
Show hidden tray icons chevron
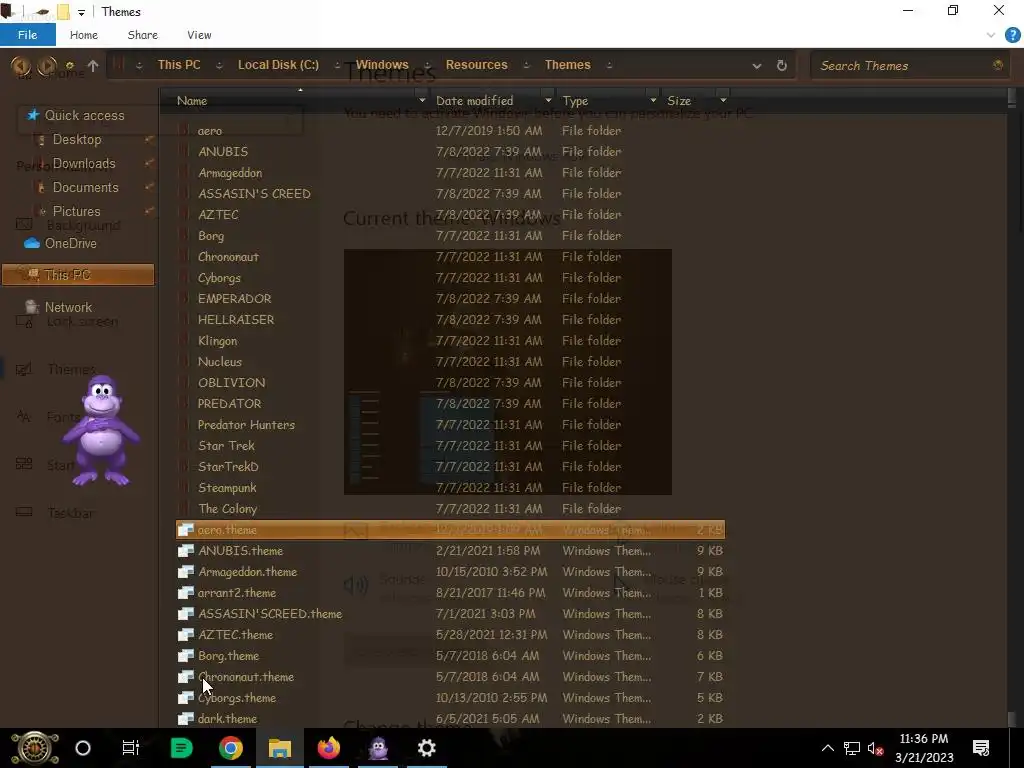(827, 748)
